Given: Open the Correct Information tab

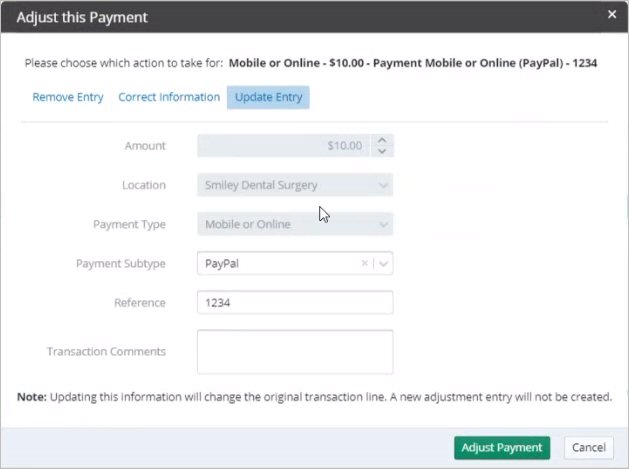Looking at the screenshot, I should (x=169, y=97).
